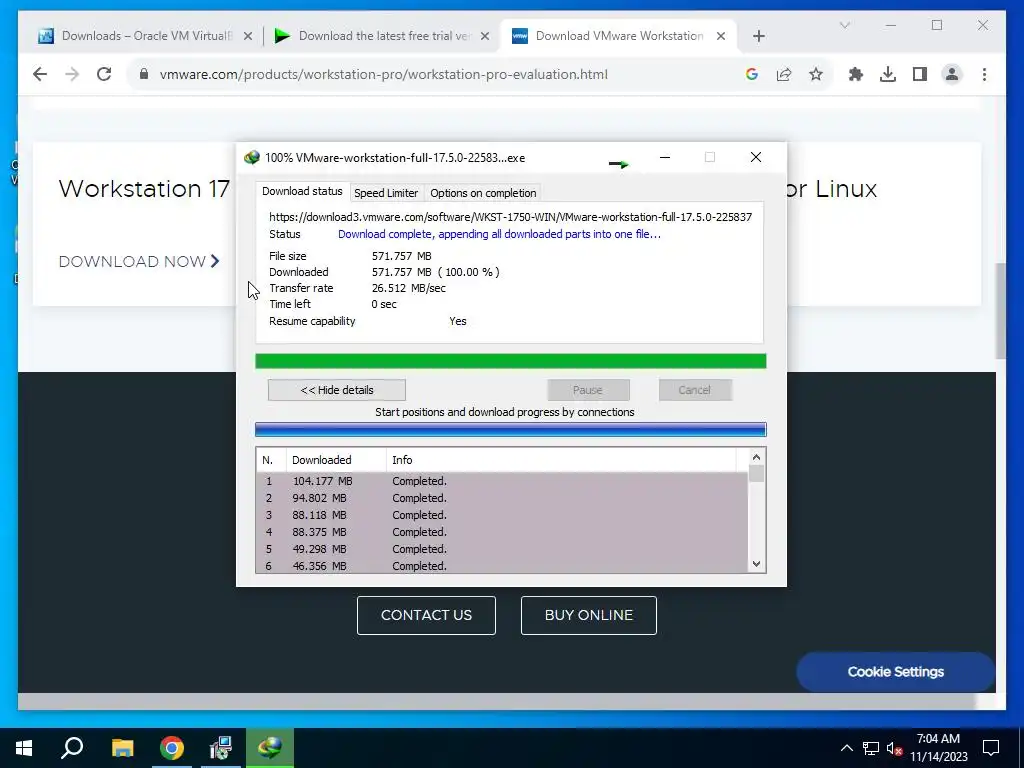Click the download URL text
This screenshot has height=768, width=1024.
coord(510,217)
